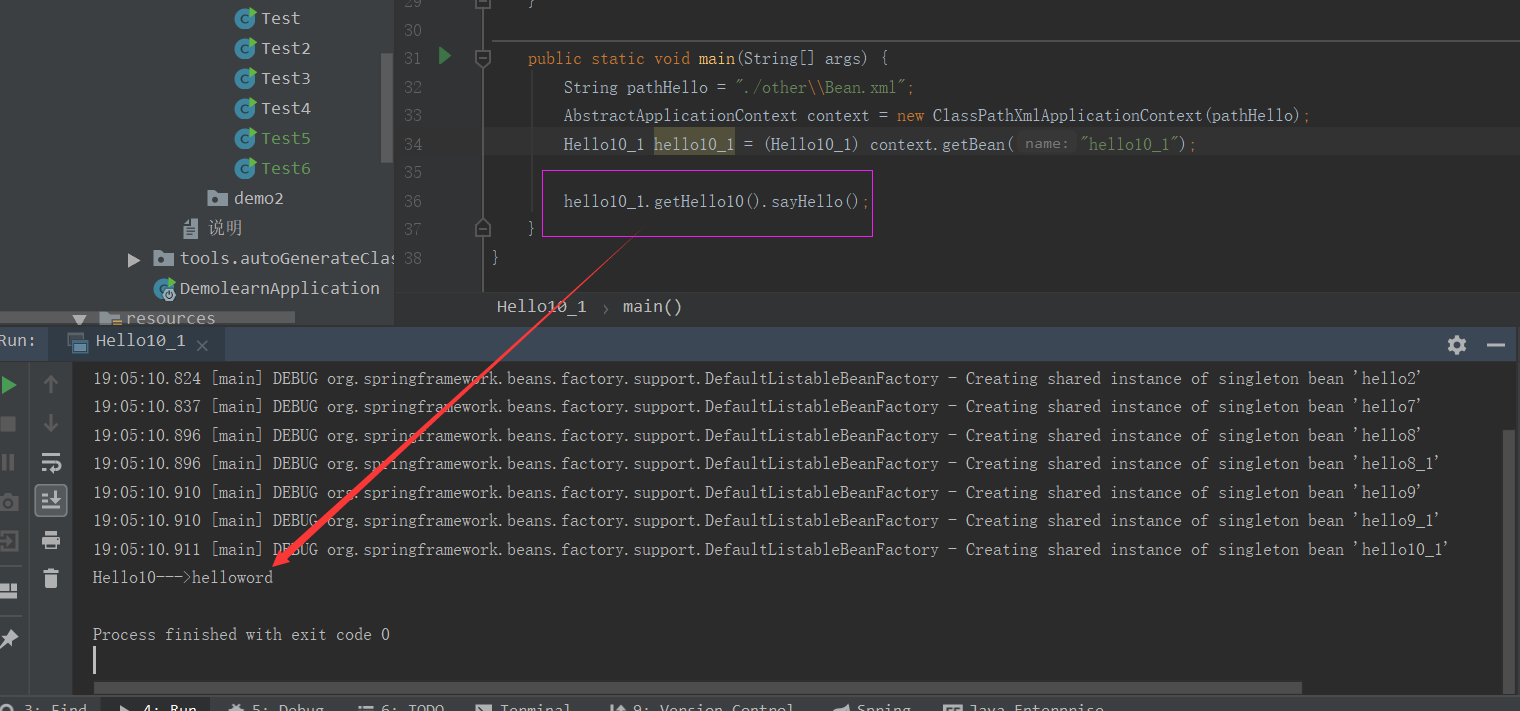Run main with the green gutter arrow
This screenshot has width=1520, height=711.
coord(445,56)
